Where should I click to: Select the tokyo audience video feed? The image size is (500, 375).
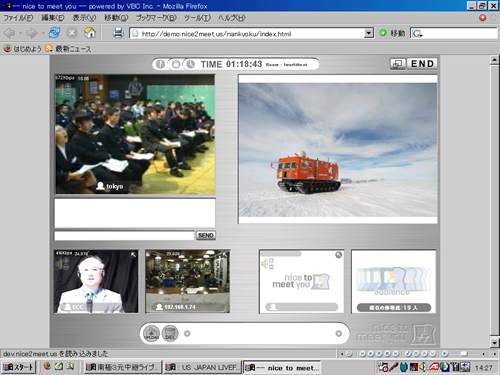(x=135, y=134)
